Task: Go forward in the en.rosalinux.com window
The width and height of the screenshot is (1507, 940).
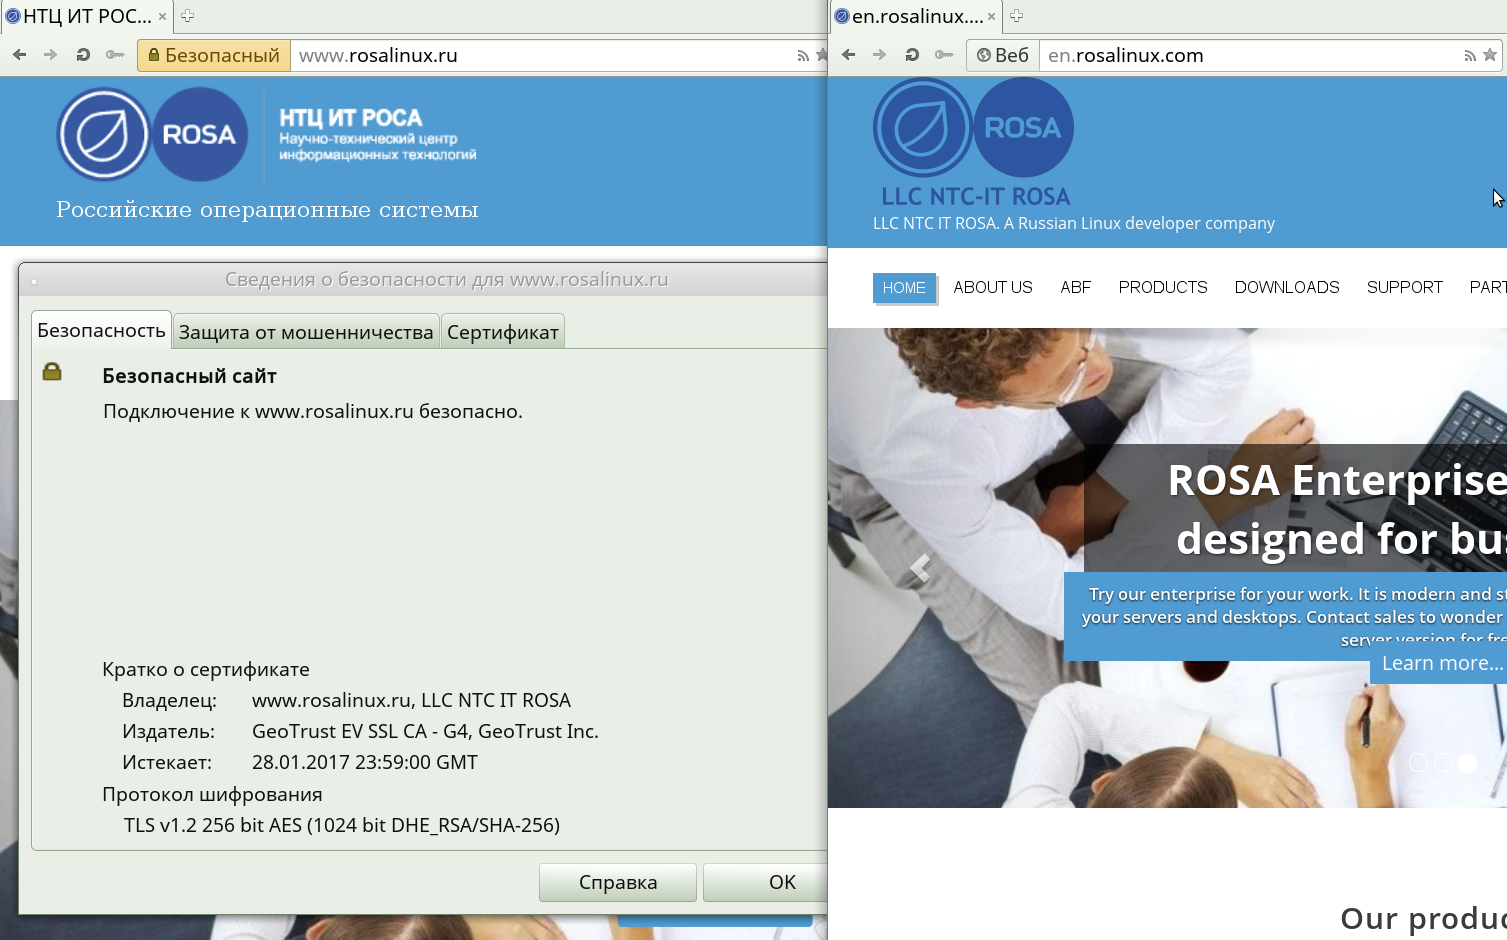Action: coord(880,55)
